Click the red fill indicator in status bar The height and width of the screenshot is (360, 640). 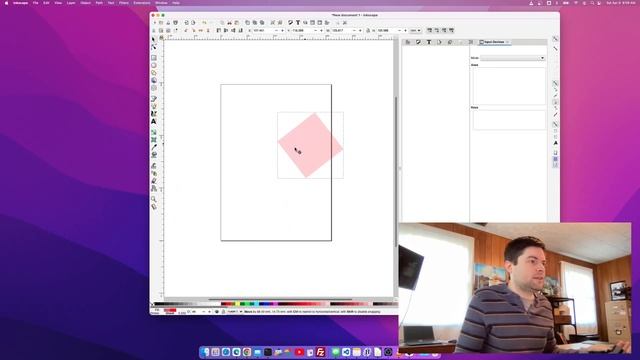[x=170, y=310]
